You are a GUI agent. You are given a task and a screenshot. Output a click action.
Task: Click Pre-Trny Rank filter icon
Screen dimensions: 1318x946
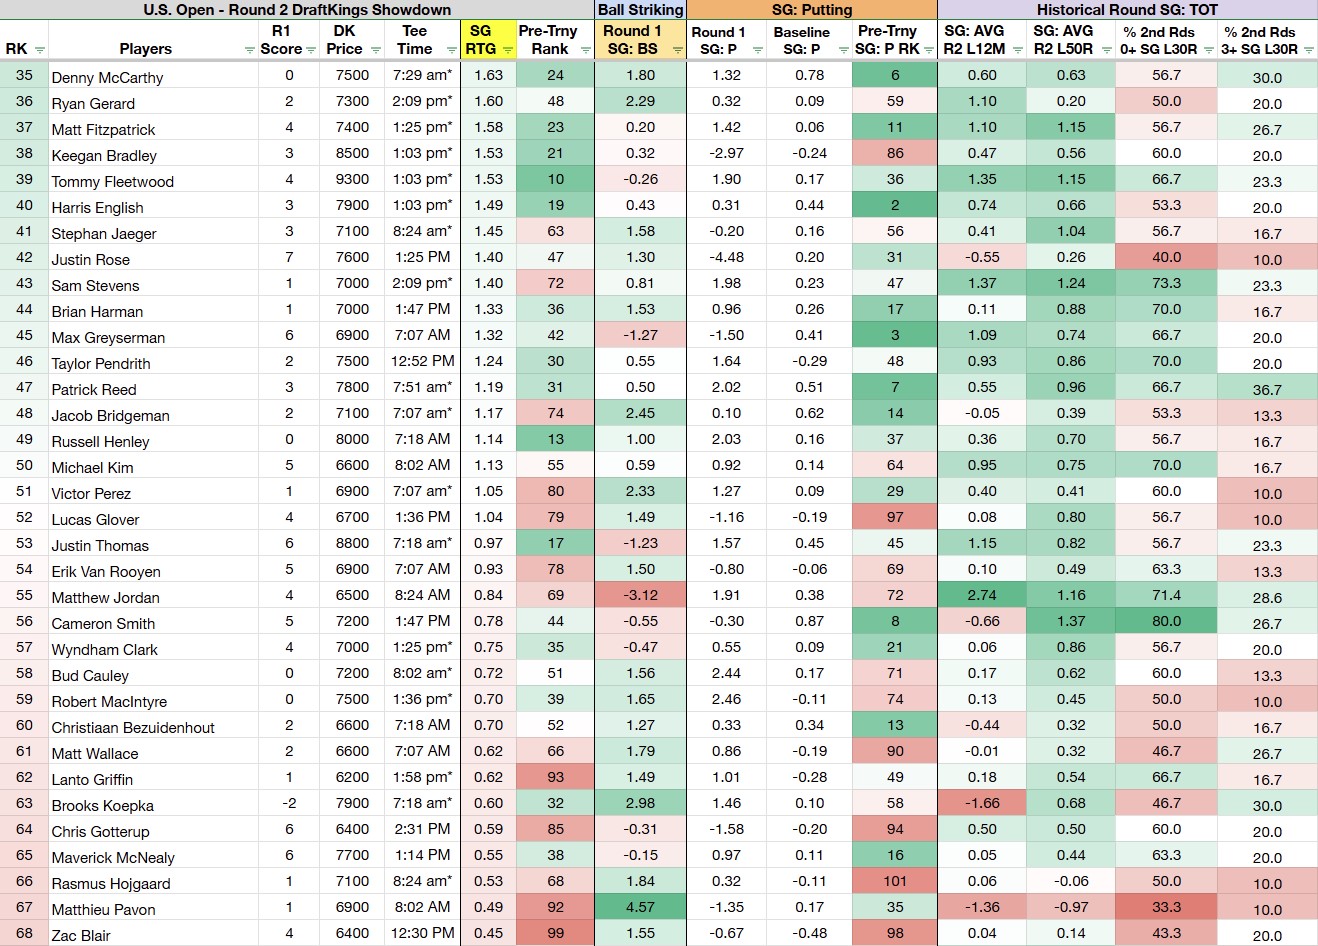point(585,50)
